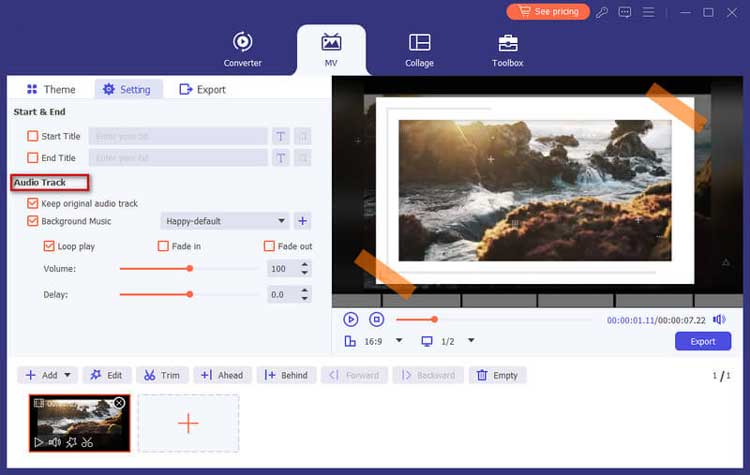Open clip effects via thumbnail wand icon
750x475 pixels.
pos(71,442)
